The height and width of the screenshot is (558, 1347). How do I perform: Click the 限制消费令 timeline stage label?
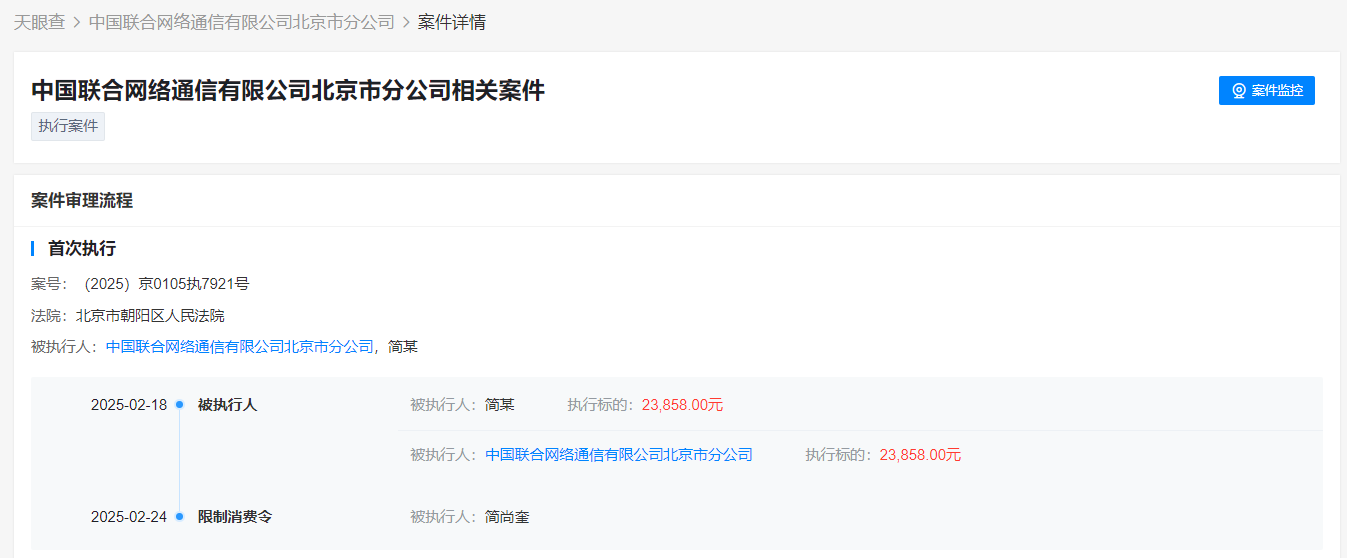pyautogui.click(x=235, y=517)
